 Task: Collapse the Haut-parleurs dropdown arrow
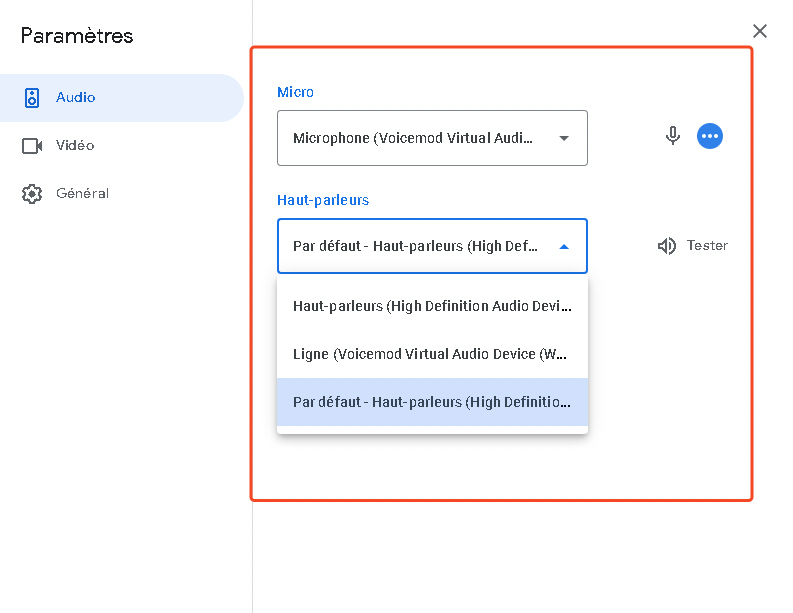(x=563, y=246)
